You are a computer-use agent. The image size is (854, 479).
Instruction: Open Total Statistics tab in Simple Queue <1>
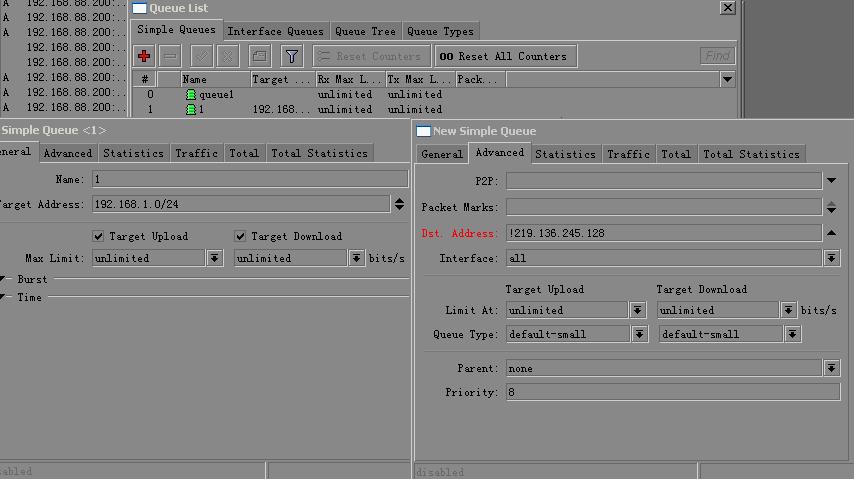tap(320, 154)
